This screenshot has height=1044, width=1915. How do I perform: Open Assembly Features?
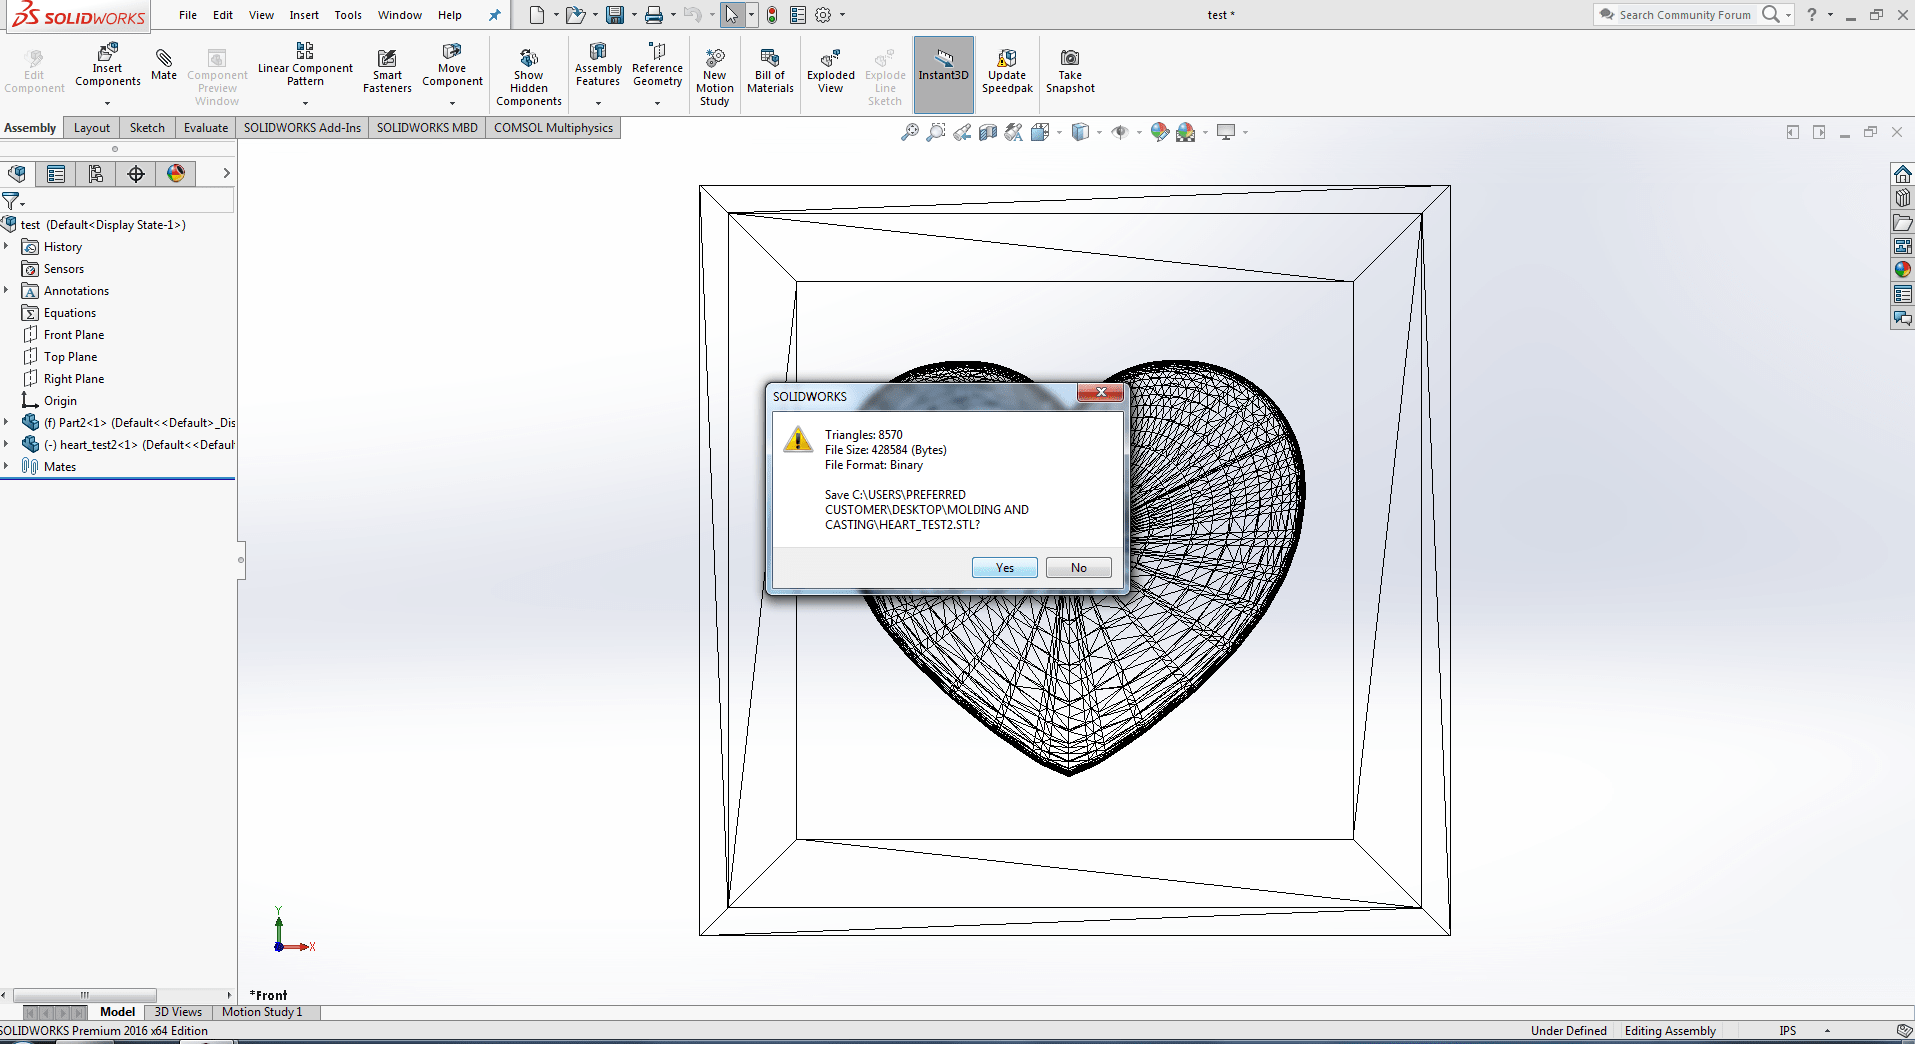coord(598,64)
